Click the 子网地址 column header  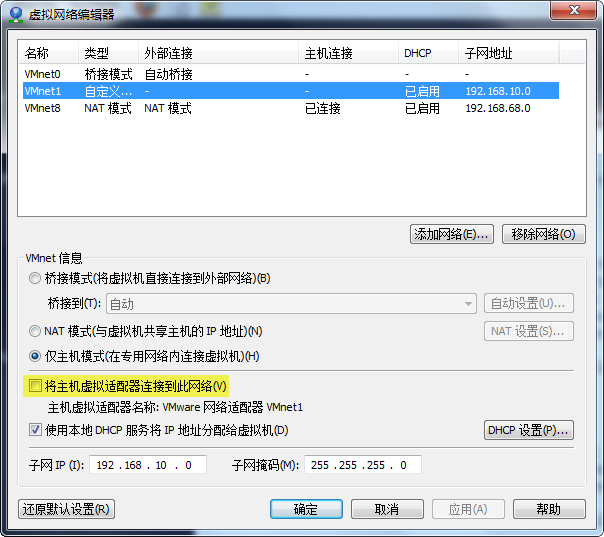[x=508, y=53]
